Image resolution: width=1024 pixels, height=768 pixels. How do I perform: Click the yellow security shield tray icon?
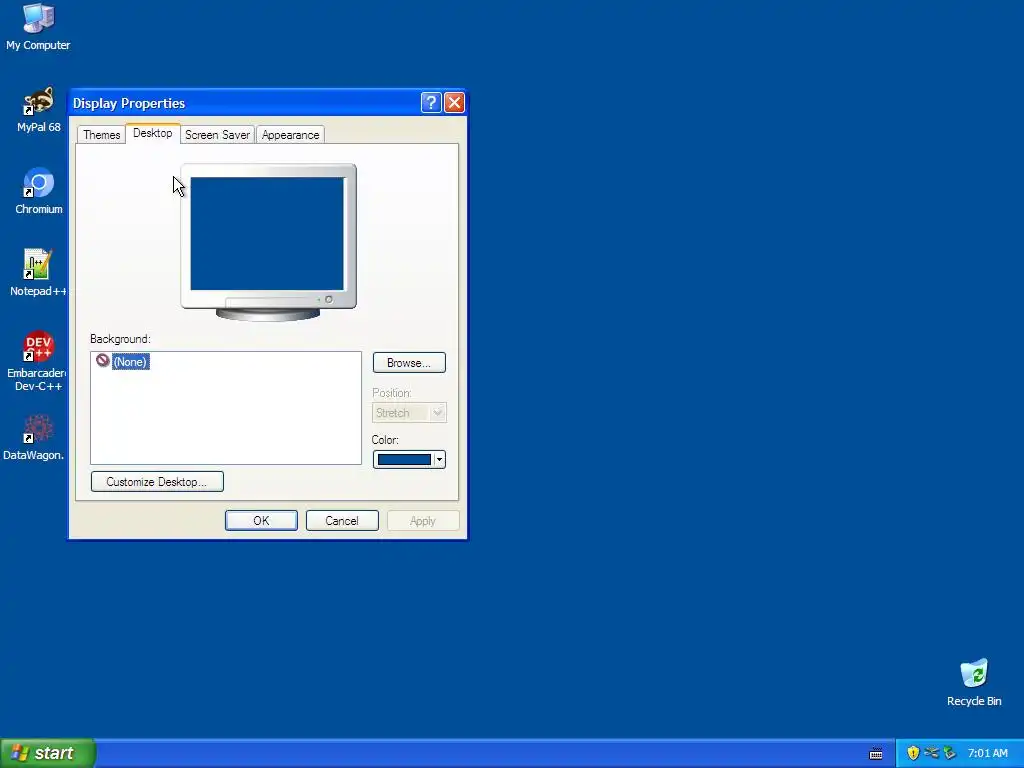point(913,753)
